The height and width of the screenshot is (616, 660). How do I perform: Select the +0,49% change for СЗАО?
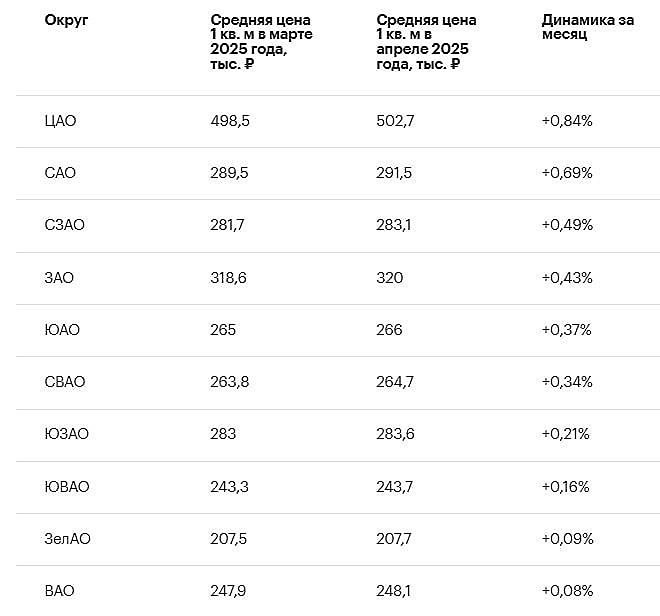(567, 225)
